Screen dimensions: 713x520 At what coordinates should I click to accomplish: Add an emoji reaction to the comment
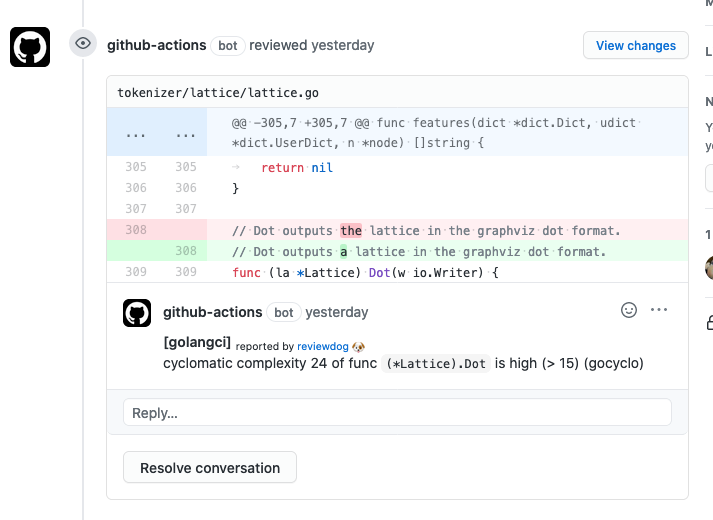pyautogui.click(x=629, y=310)
